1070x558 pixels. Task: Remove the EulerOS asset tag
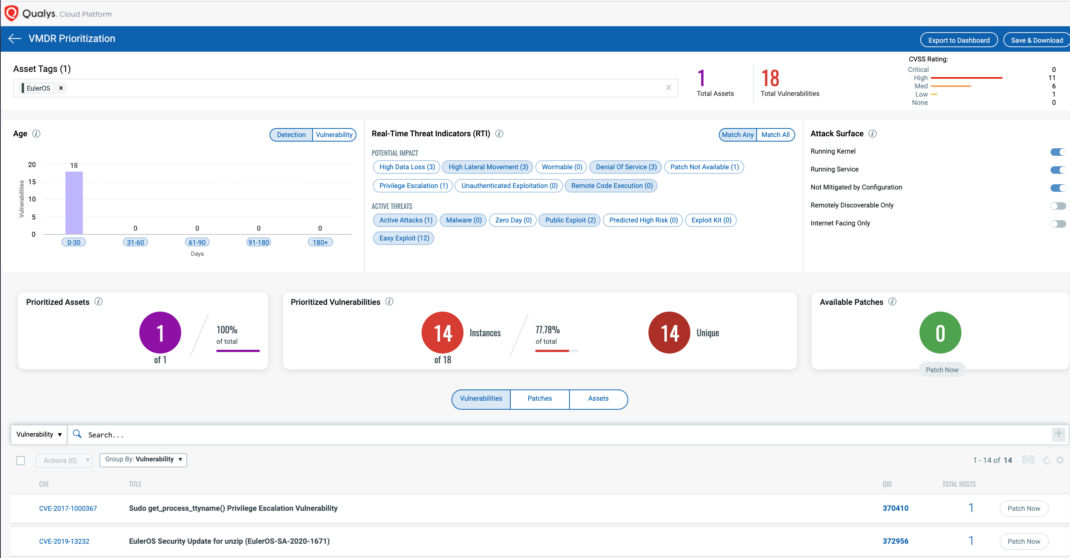pyautogui.click(x=61, y=88)
